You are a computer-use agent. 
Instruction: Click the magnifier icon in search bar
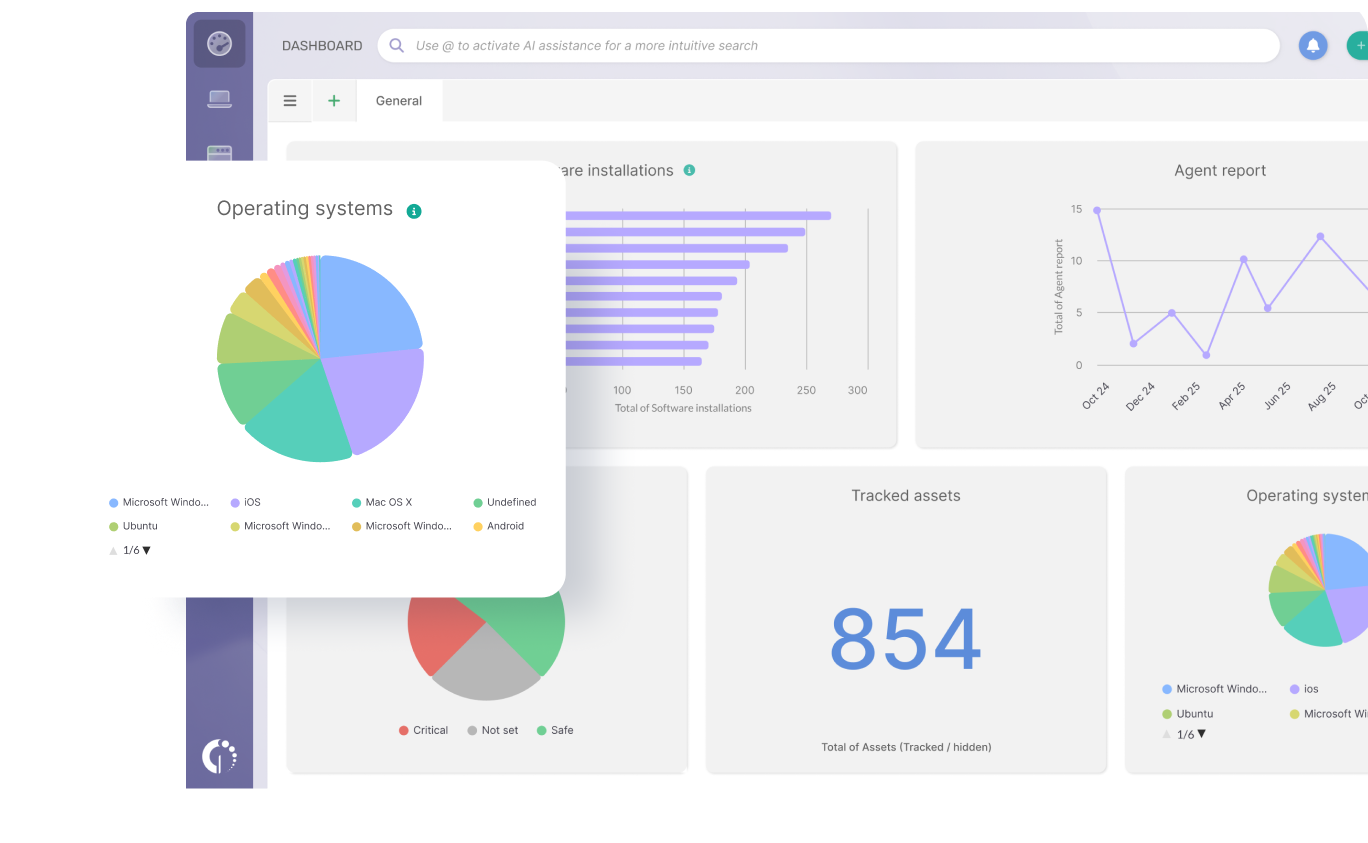pyautogui.click(x=396, y=45)
